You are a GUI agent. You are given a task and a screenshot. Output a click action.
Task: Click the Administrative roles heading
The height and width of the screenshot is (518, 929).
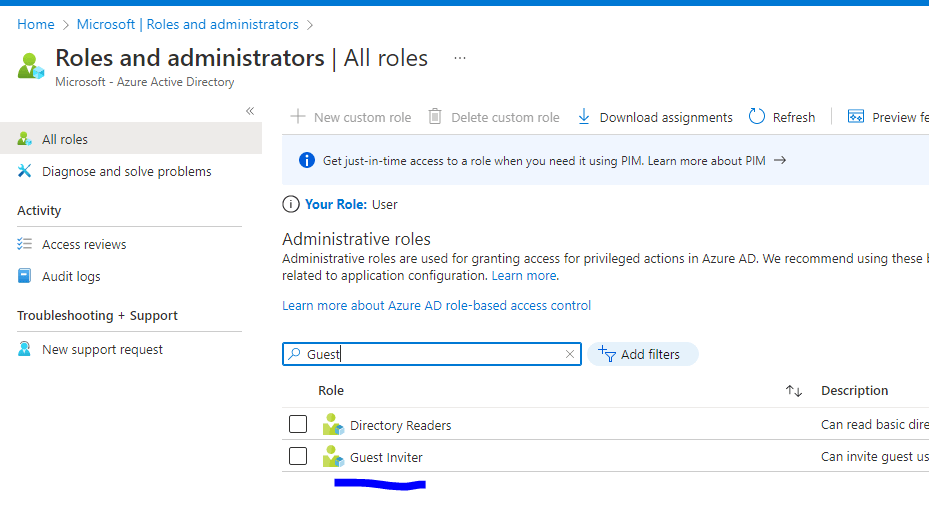coord(356,239)
